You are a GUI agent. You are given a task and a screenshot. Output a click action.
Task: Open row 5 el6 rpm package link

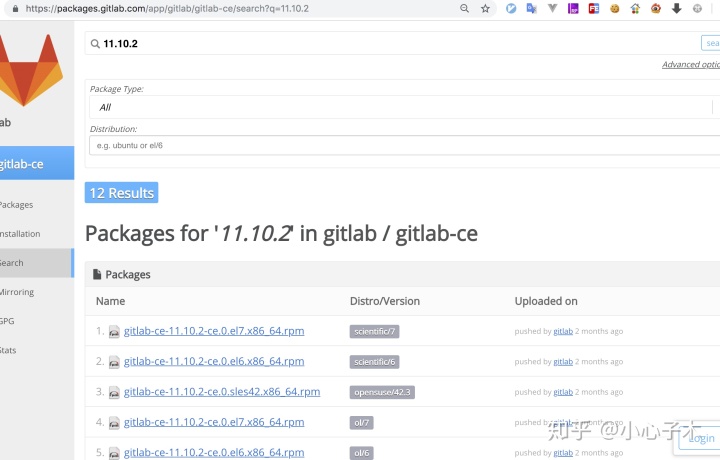click(x=214, y=452)
